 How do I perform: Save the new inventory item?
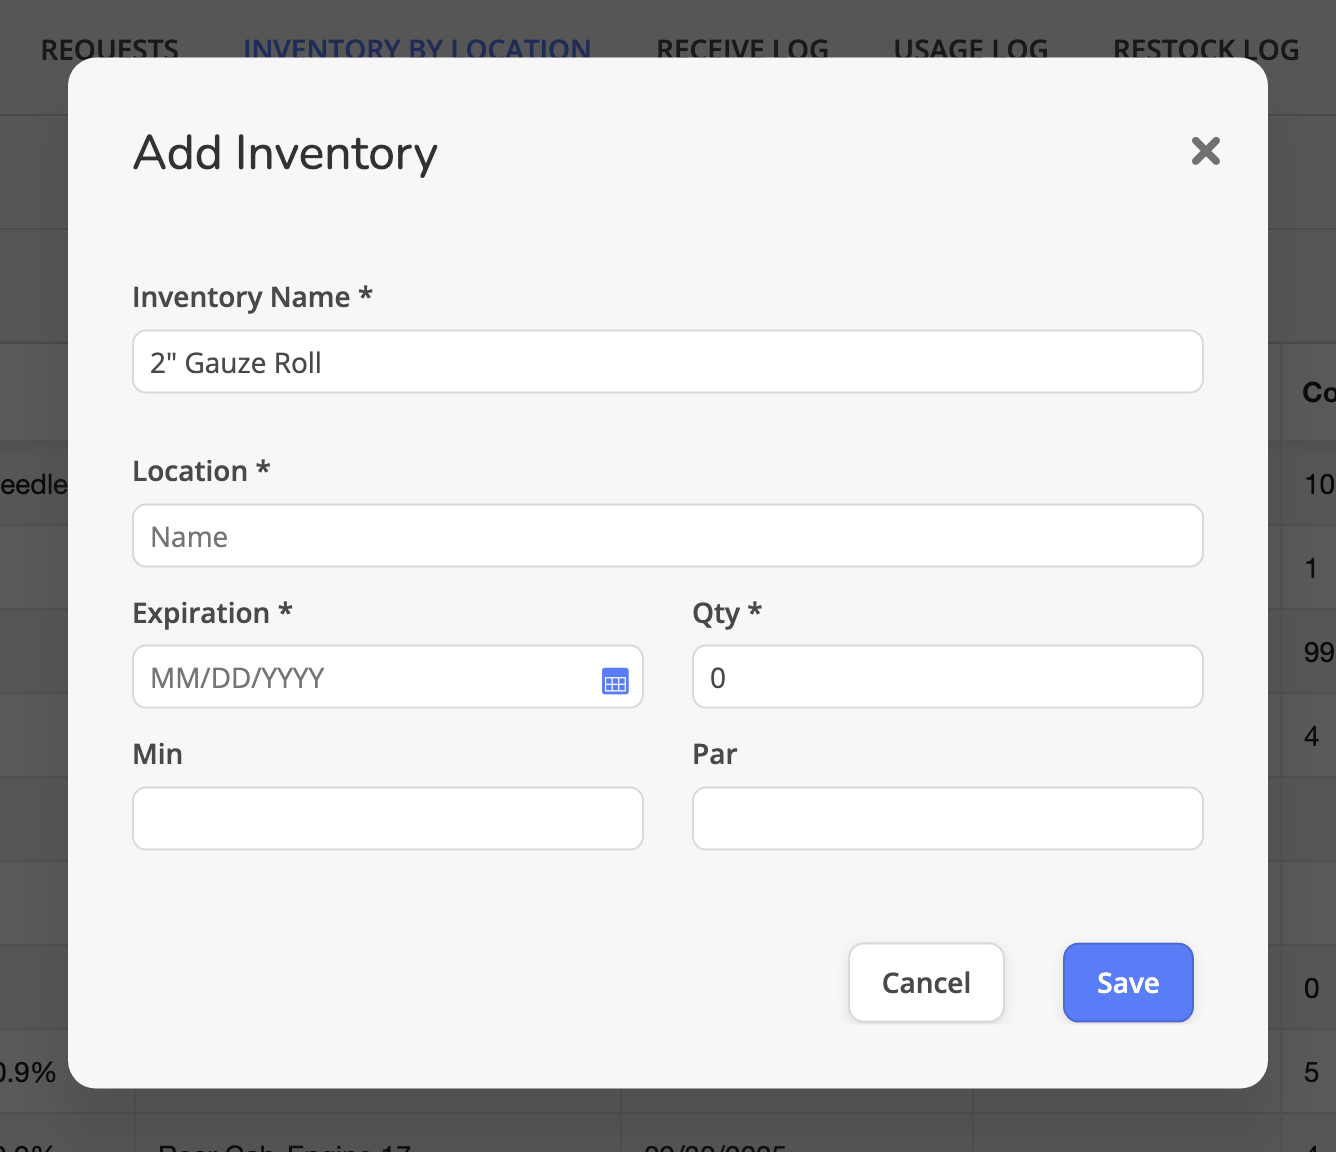pyautogui.click(x=1127, y=982)
